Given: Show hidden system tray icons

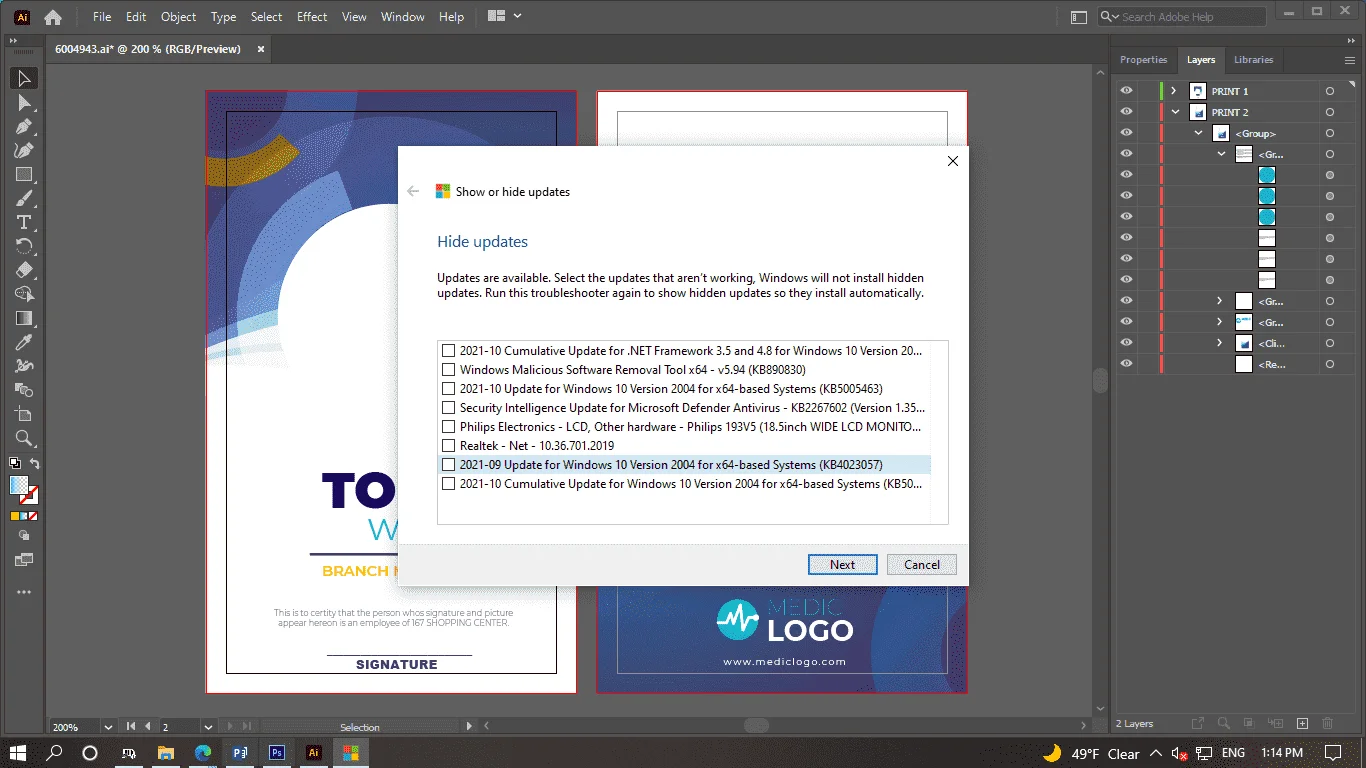Looking at the screenshot, I should pos(1156,753).
